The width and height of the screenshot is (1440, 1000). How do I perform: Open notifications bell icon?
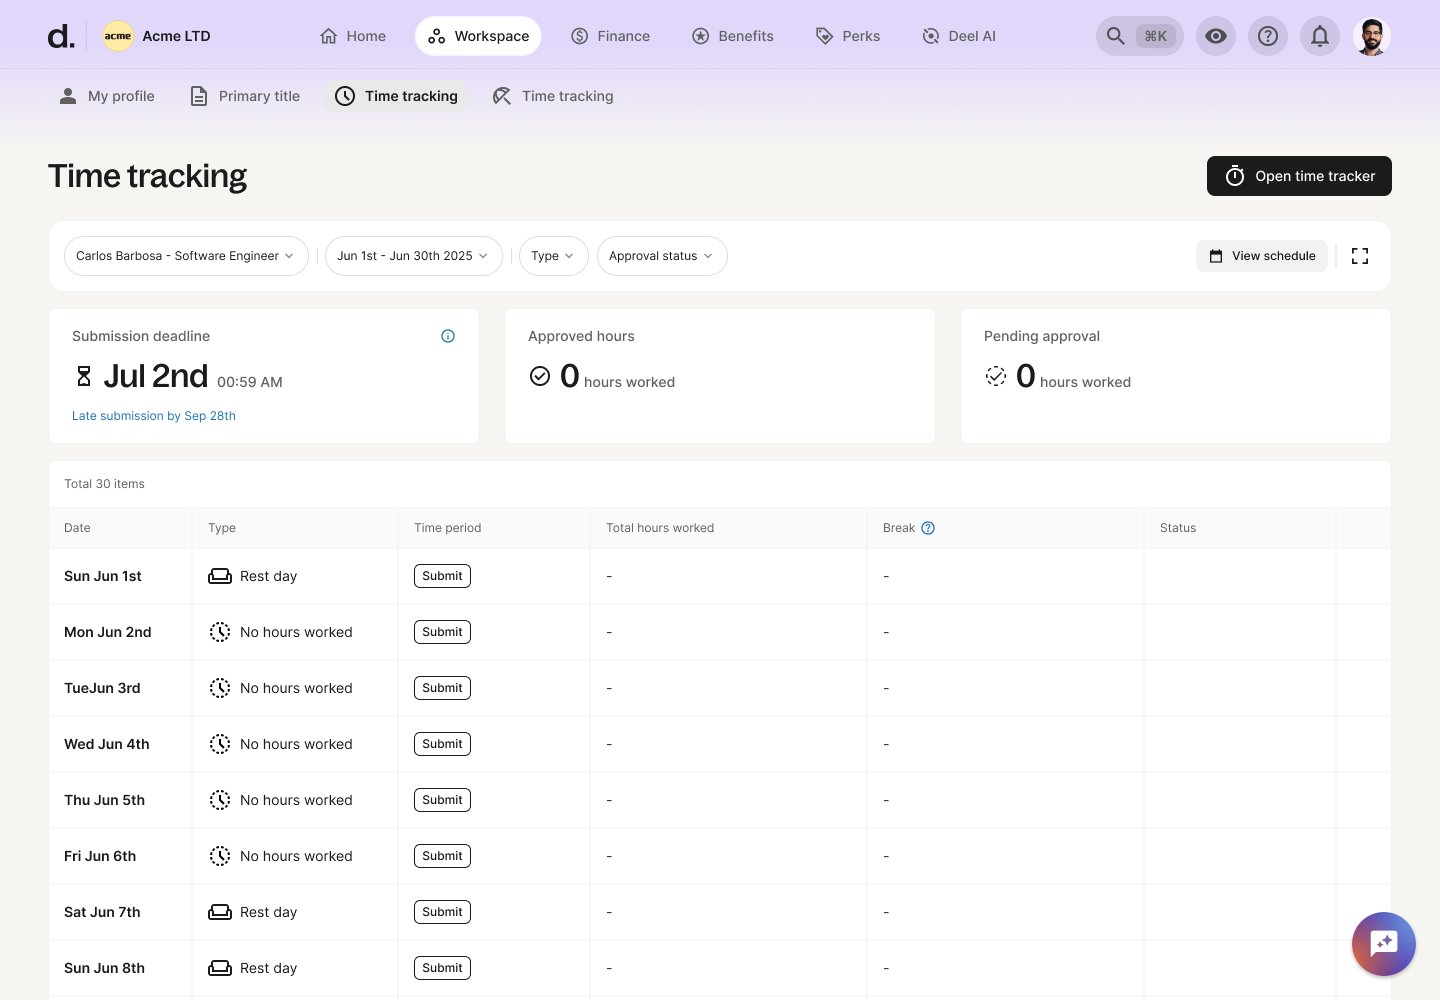coord(1320,36)
